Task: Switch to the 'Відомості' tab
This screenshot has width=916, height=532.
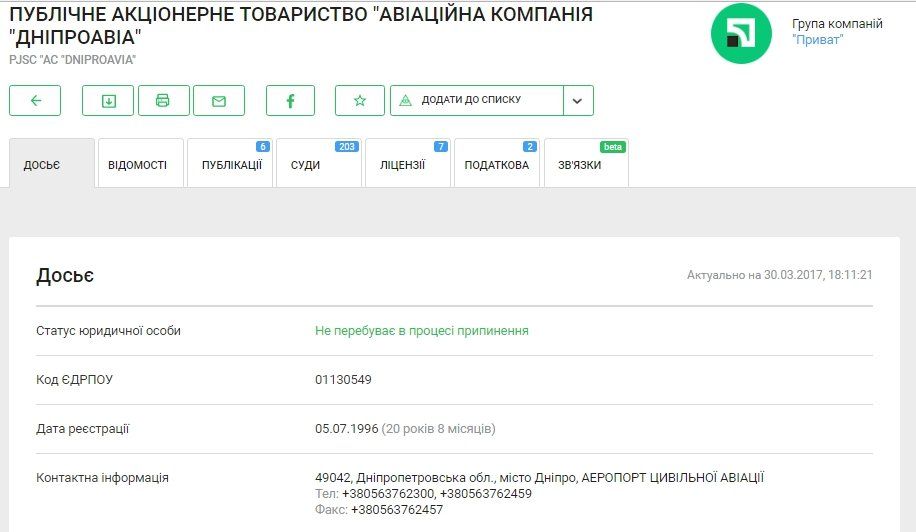Action: (141, 164)
